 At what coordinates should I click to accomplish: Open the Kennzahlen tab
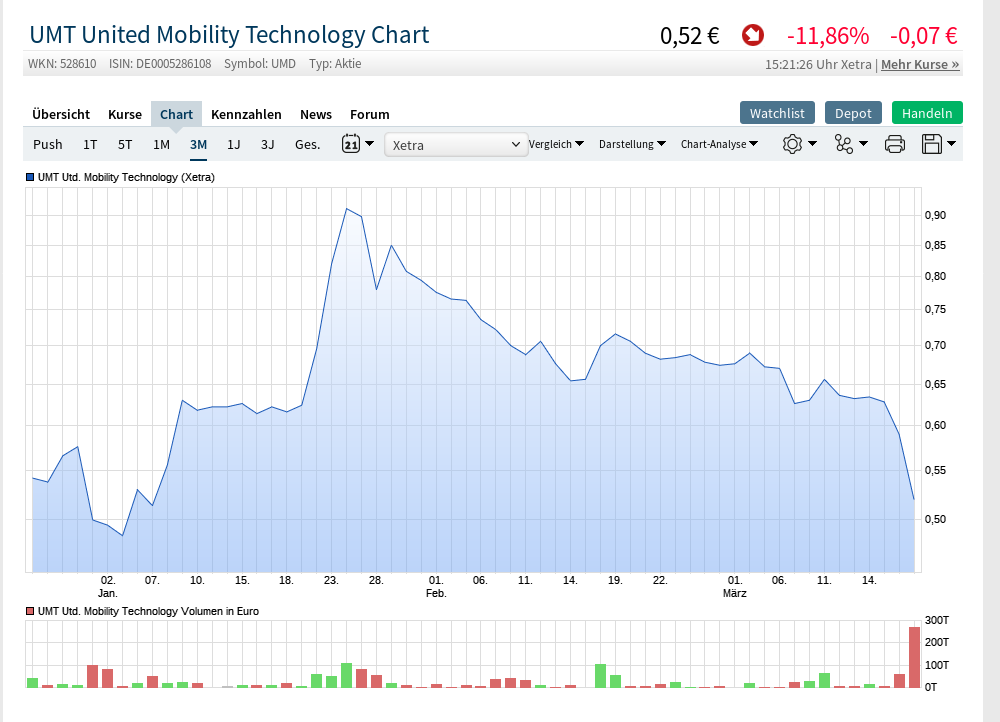pyautogui.click(x=246, y=114)
